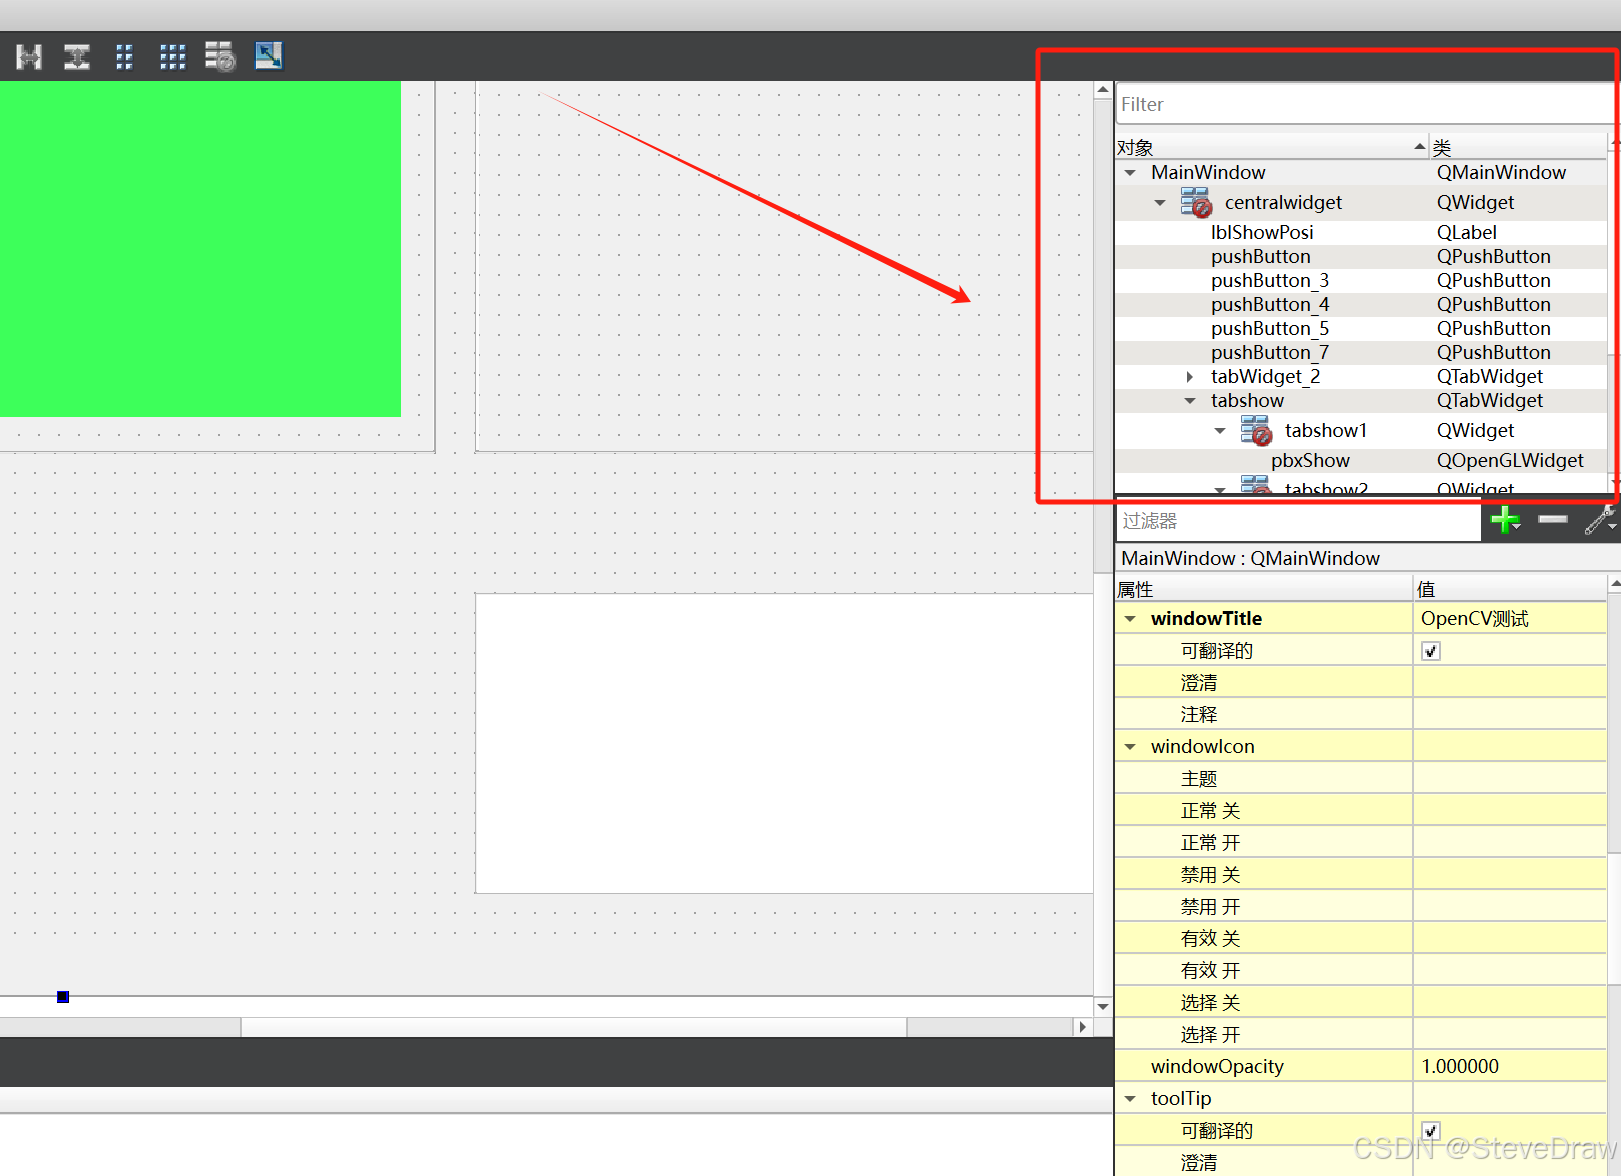Click sort arrow on 对象 column header
1621x1176 pixels.
1420,147
